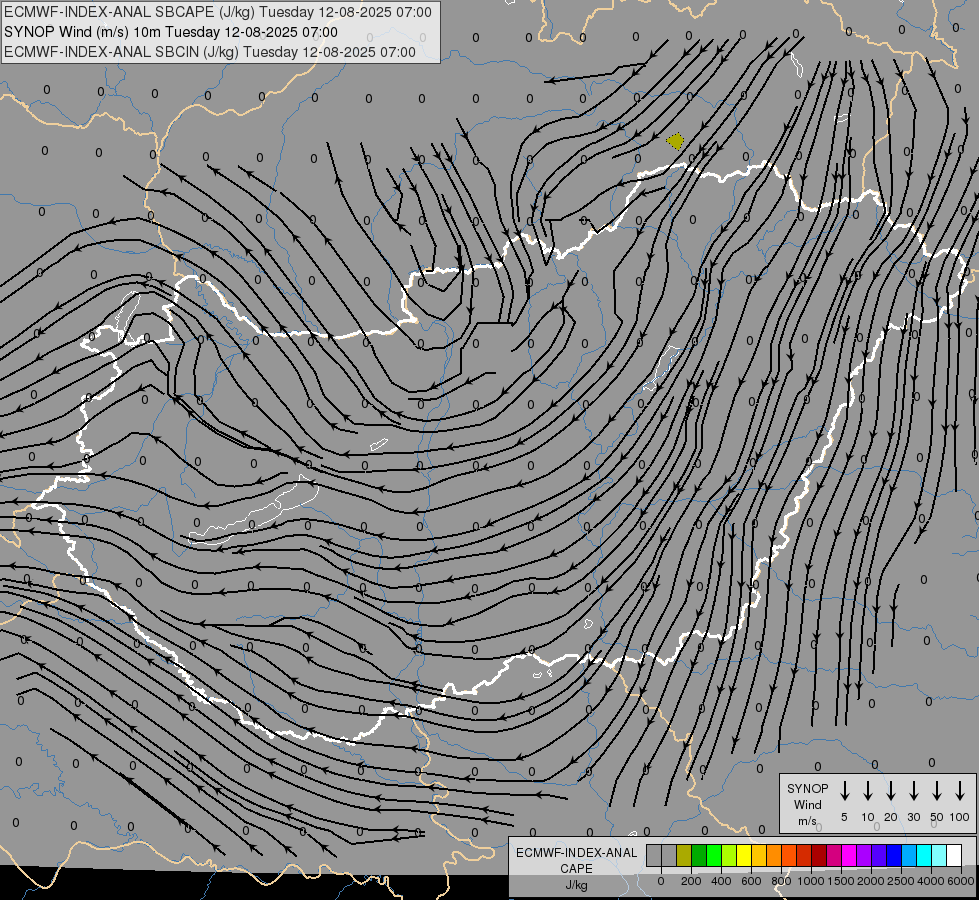Click the 2000 tick label on the CAPE scale
The height and width of the screenshot is (900, 979).
point(871,881)
